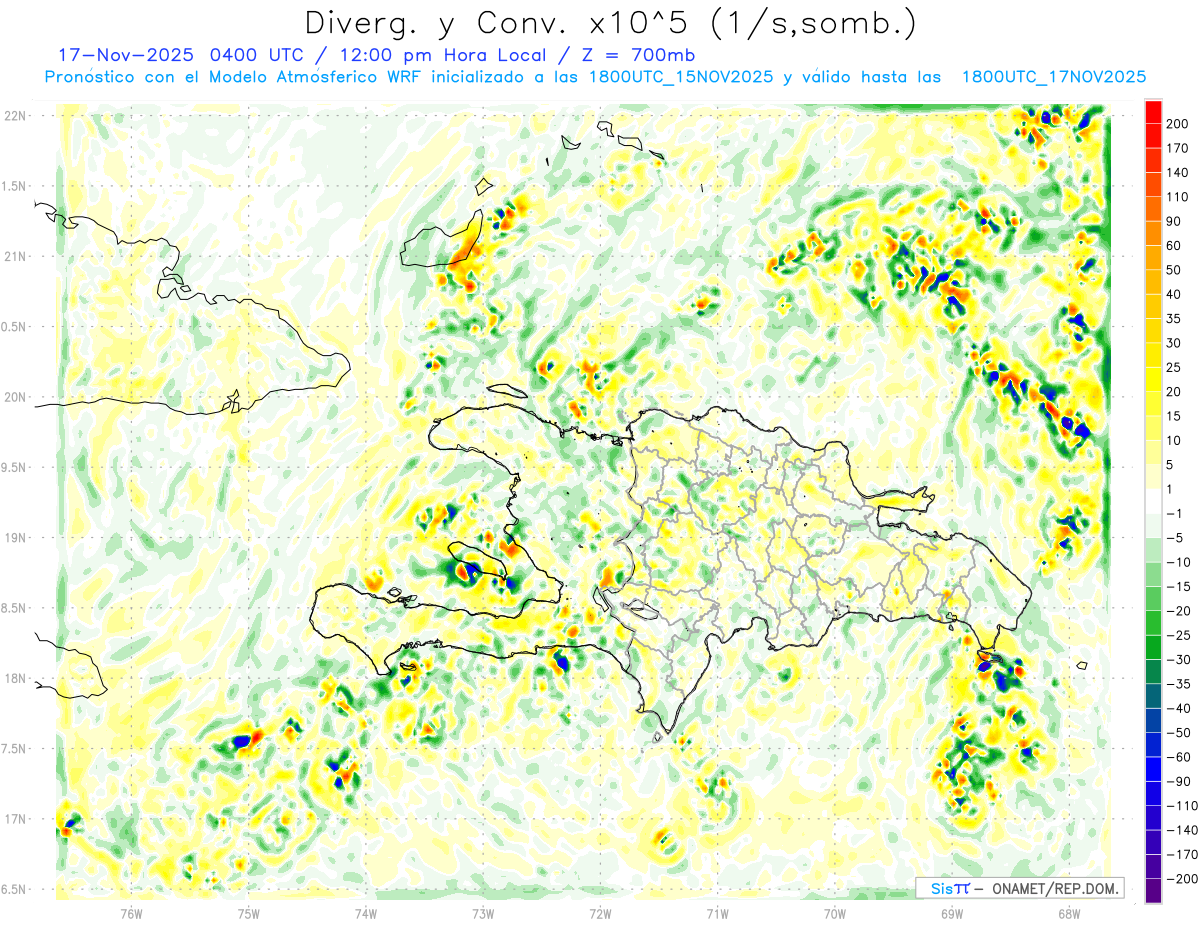The image size is (1200, 927).
Task: Click the '20N' latitude label
Action: click(16, 397)
